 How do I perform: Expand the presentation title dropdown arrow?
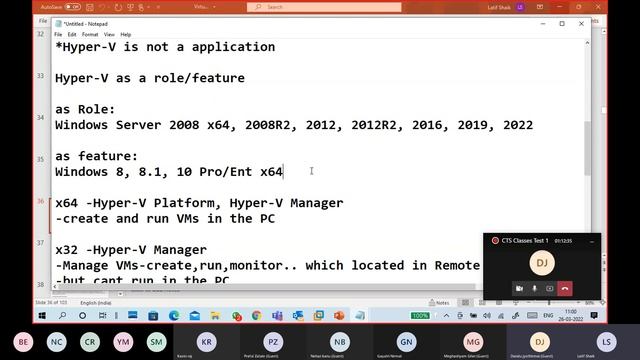point(215,7)
